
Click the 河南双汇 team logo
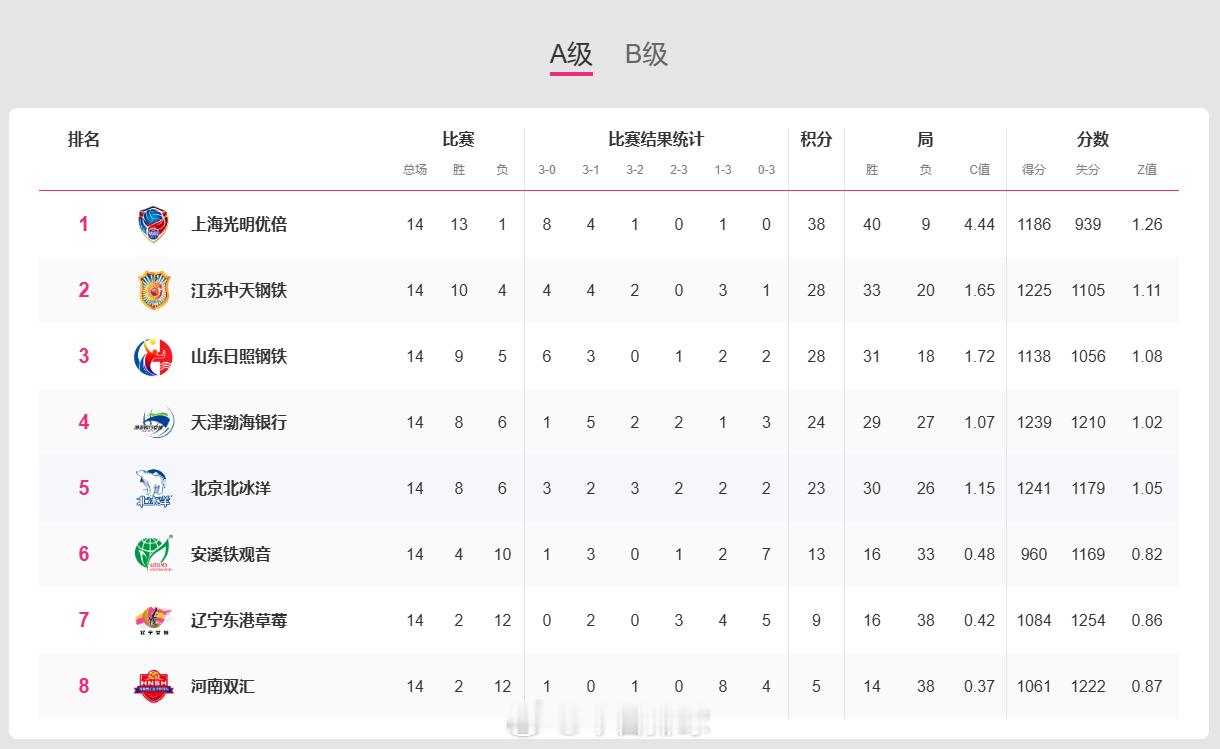[x=153, y=686]
